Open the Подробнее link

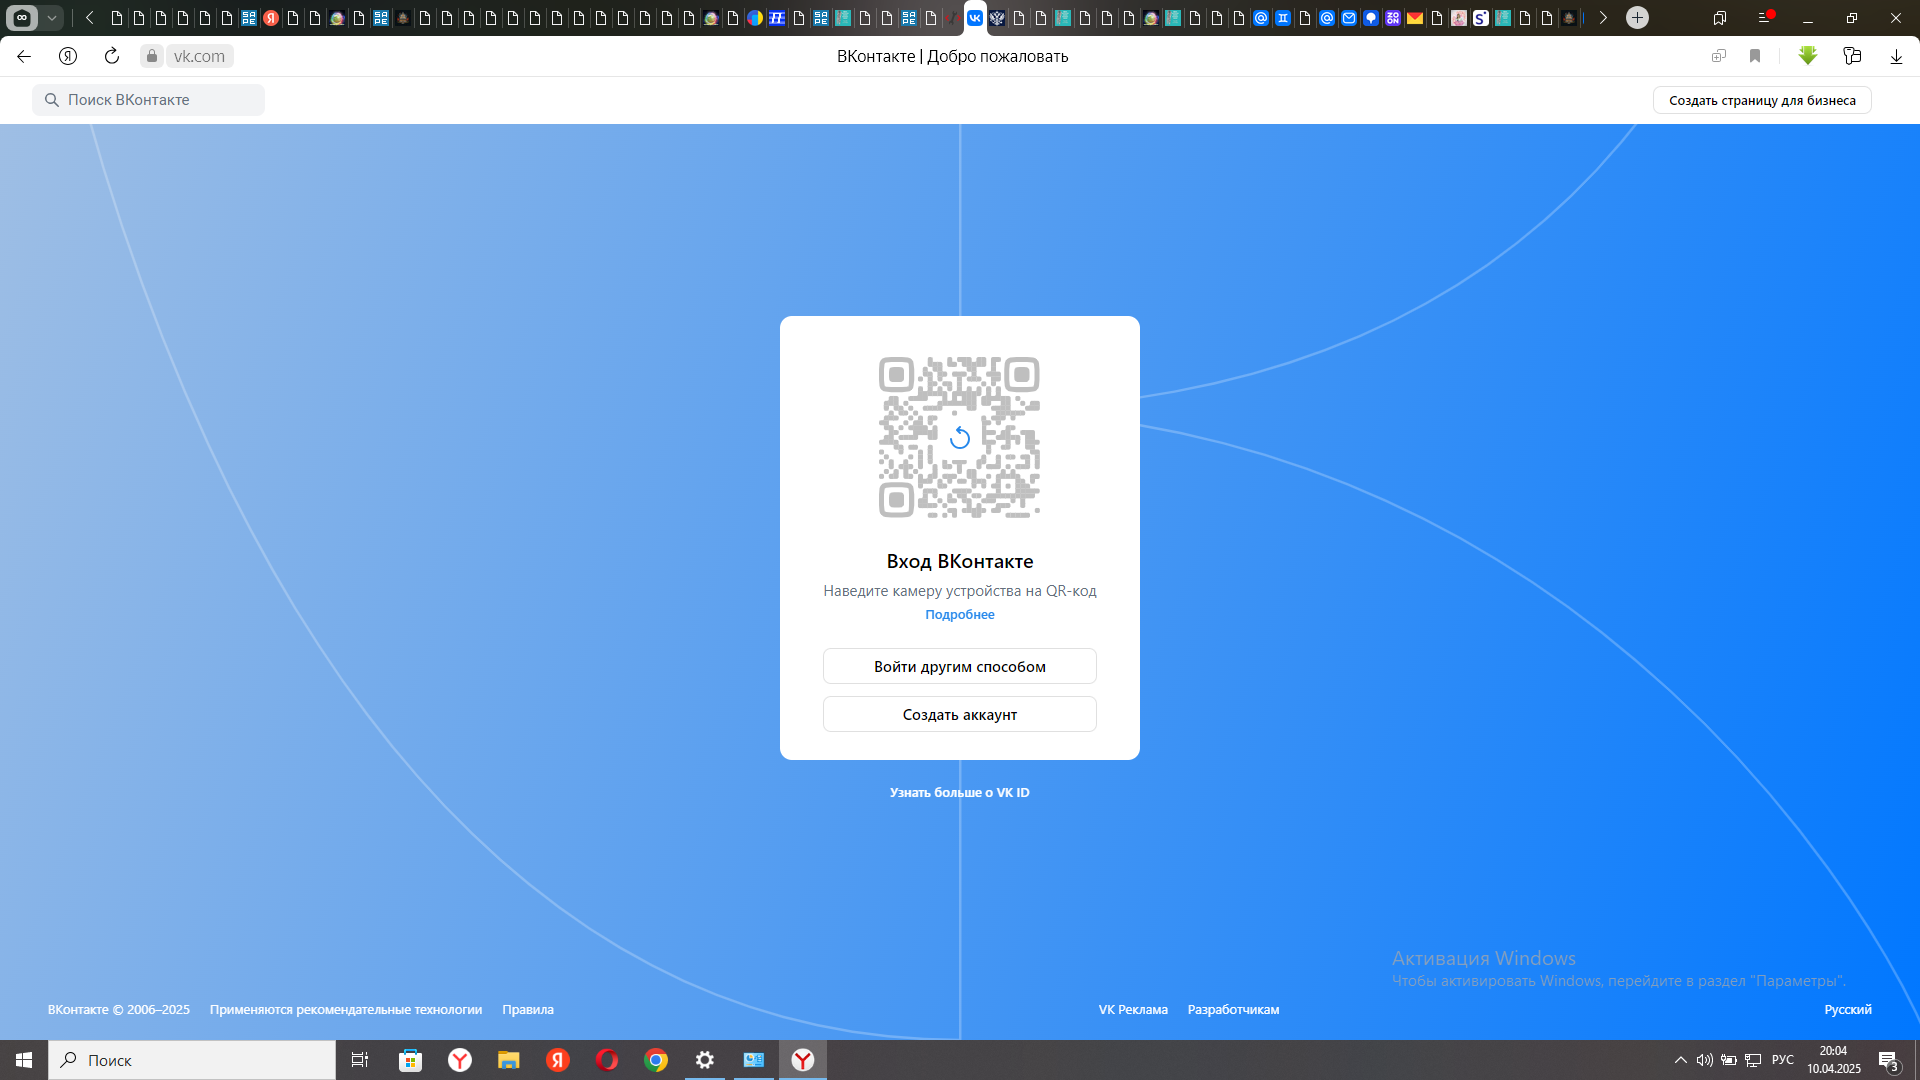click(960, 614)
